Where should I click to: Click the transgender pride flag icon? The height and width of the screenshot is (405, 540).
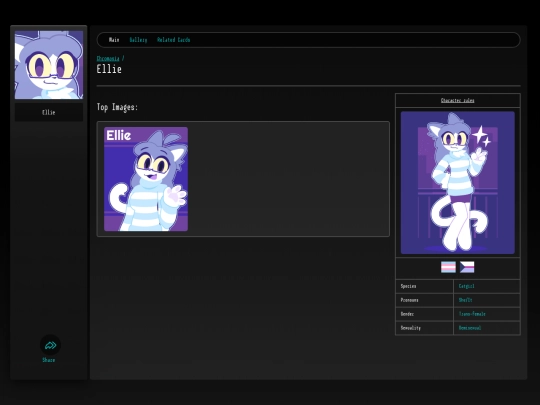[x=448, y=267]
